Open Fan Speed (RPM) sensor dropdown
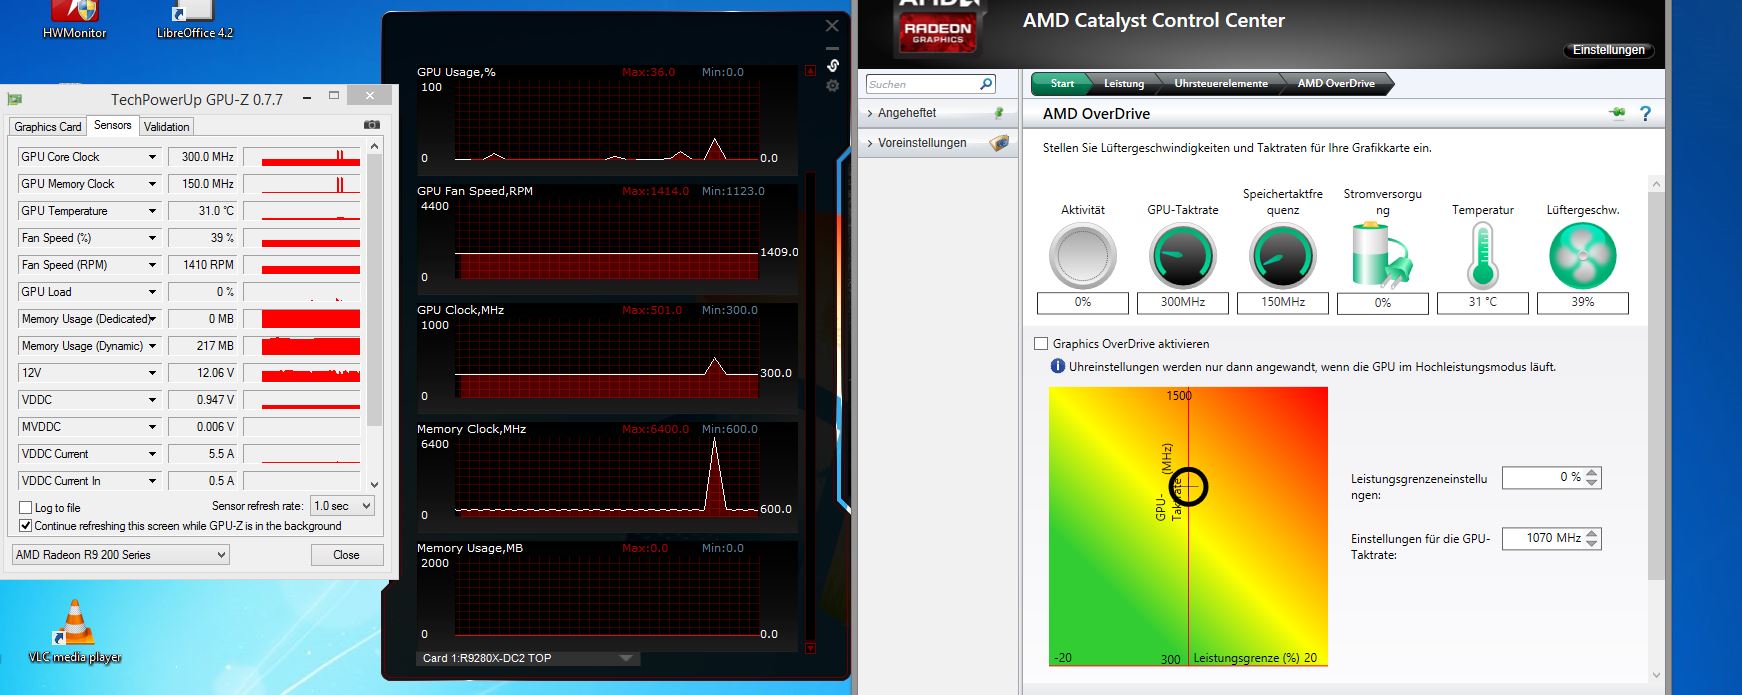The height and width of the screenshot is (695, 1742). pos(152,265)
